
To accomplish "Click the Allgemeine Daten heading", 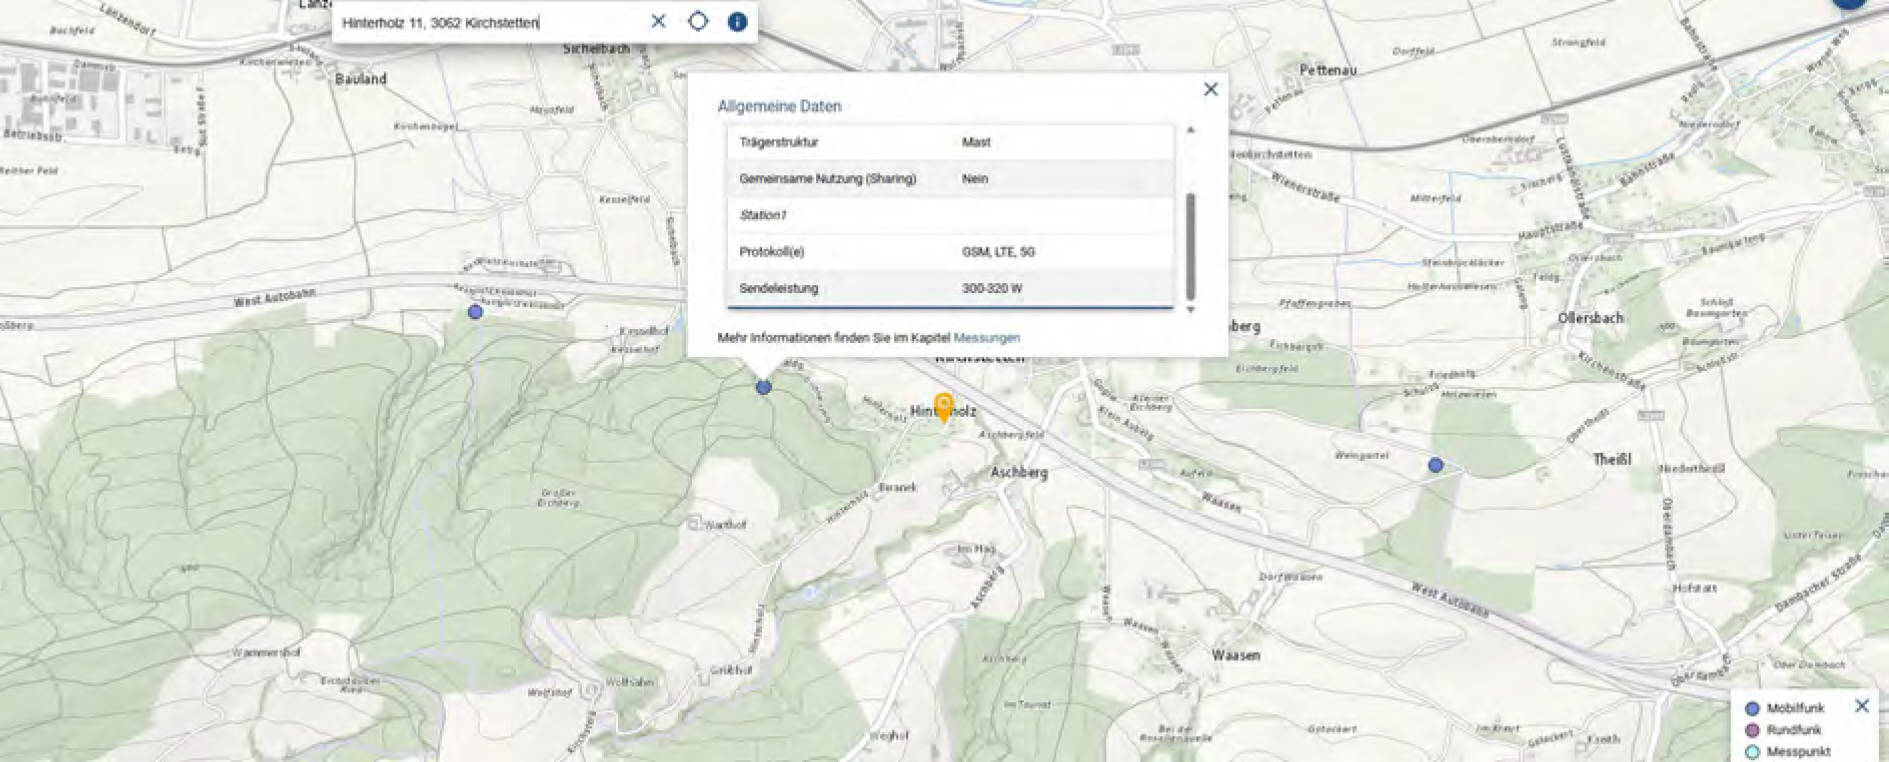I will pyautogui.click(x=779, y=106).
